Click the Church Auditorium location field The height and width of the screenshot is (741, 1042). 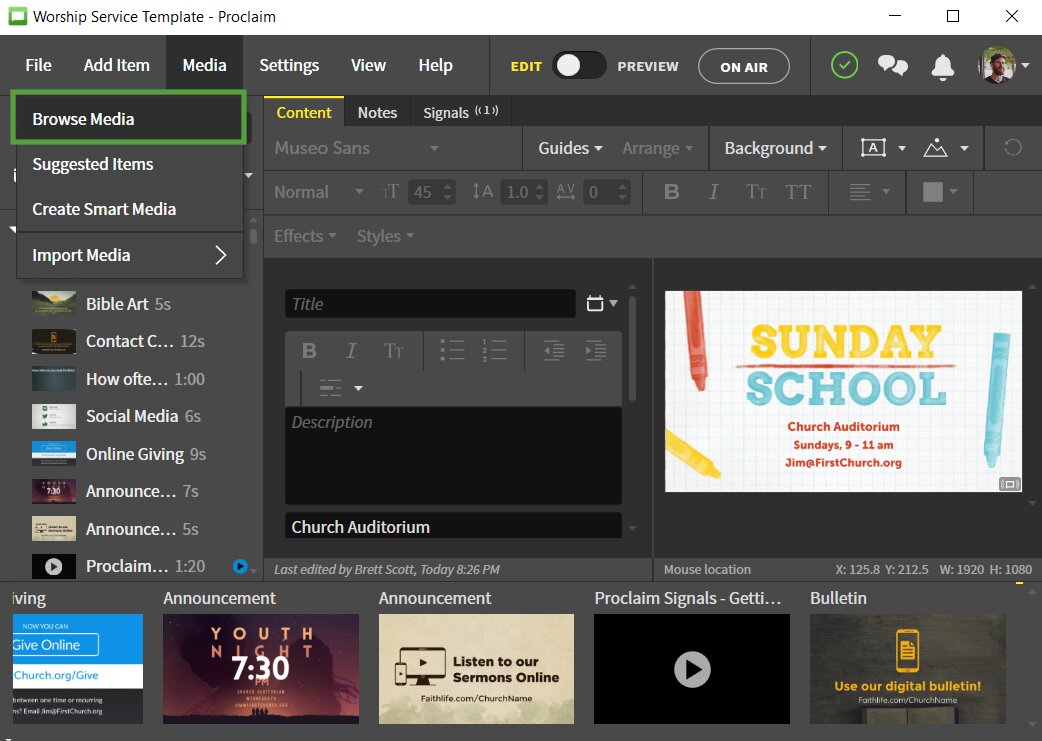[453, 526]
